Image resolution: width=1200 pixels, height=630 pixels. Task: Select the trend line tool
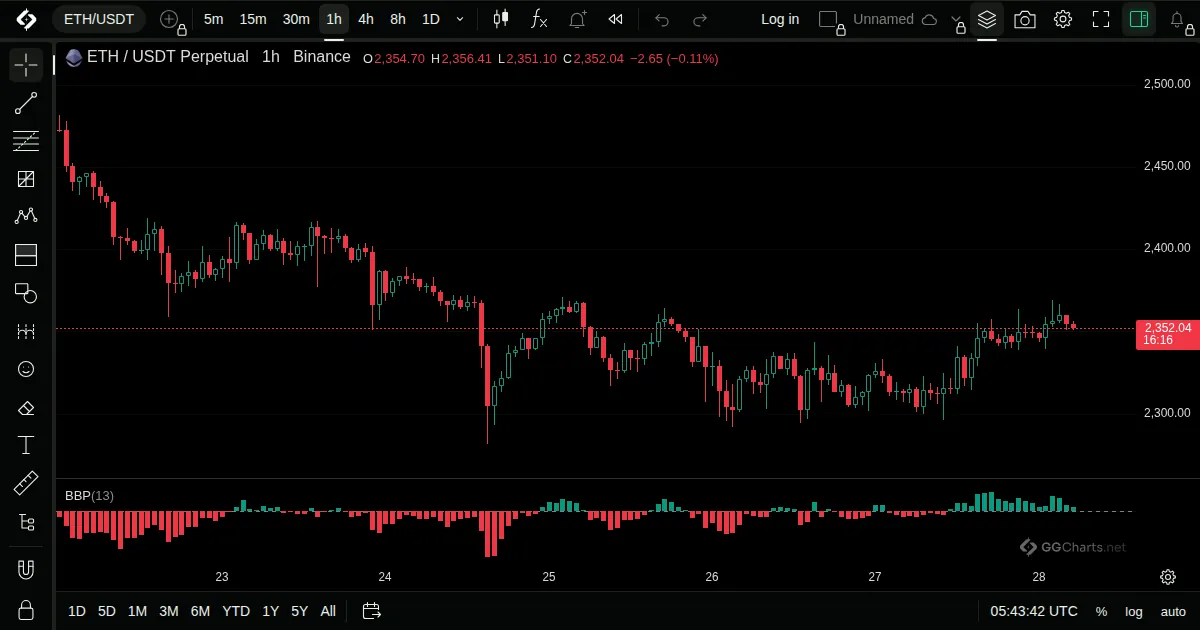[26, 103]
